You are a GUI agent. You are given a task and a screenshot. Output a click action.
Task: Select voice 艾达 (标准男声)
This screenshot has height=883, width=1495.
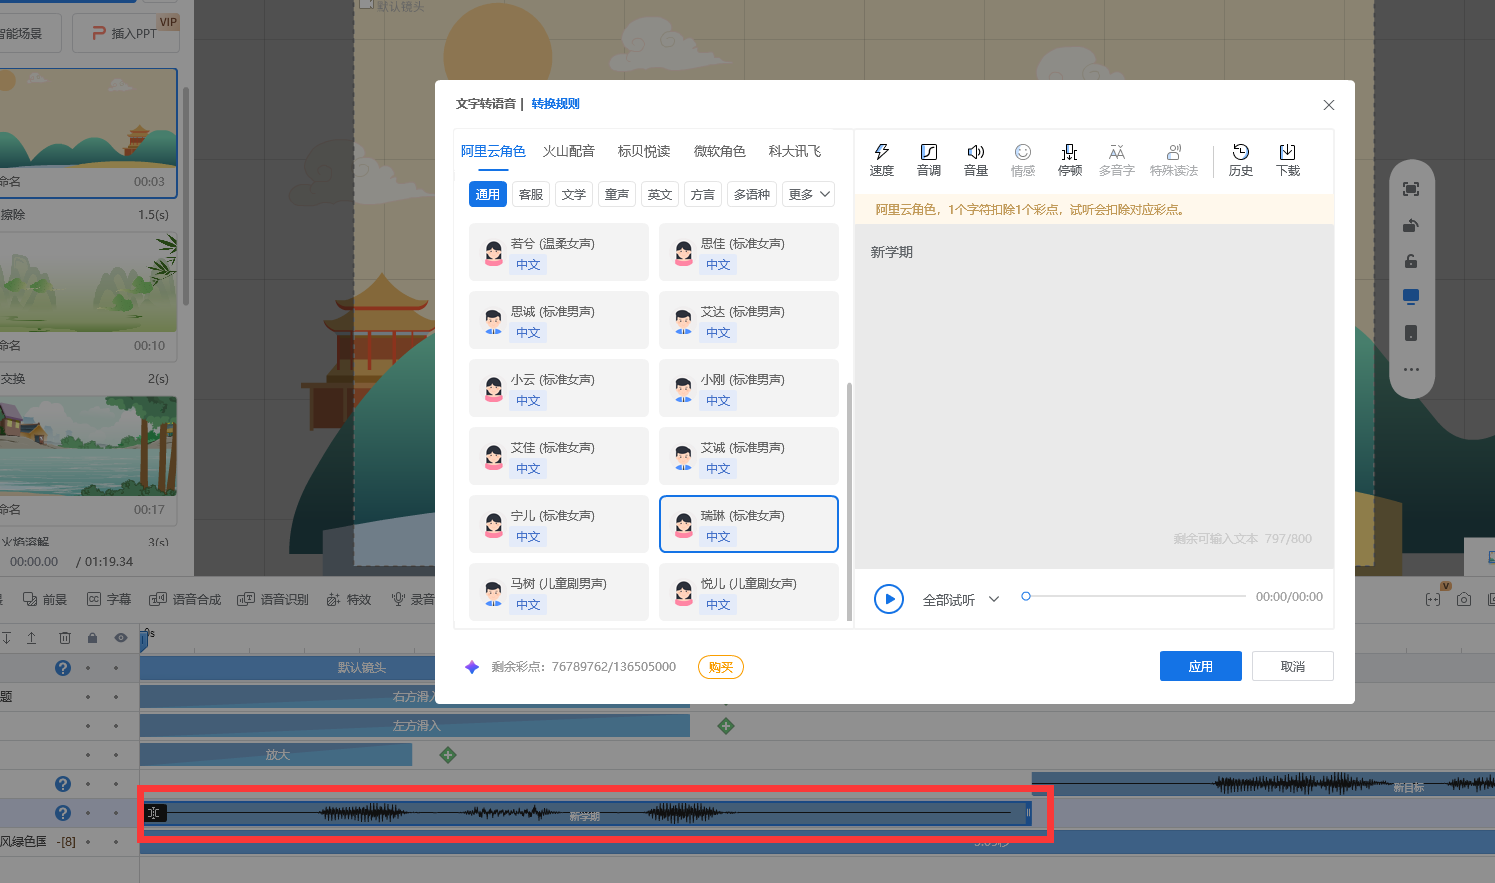click(x=748, y=320)
